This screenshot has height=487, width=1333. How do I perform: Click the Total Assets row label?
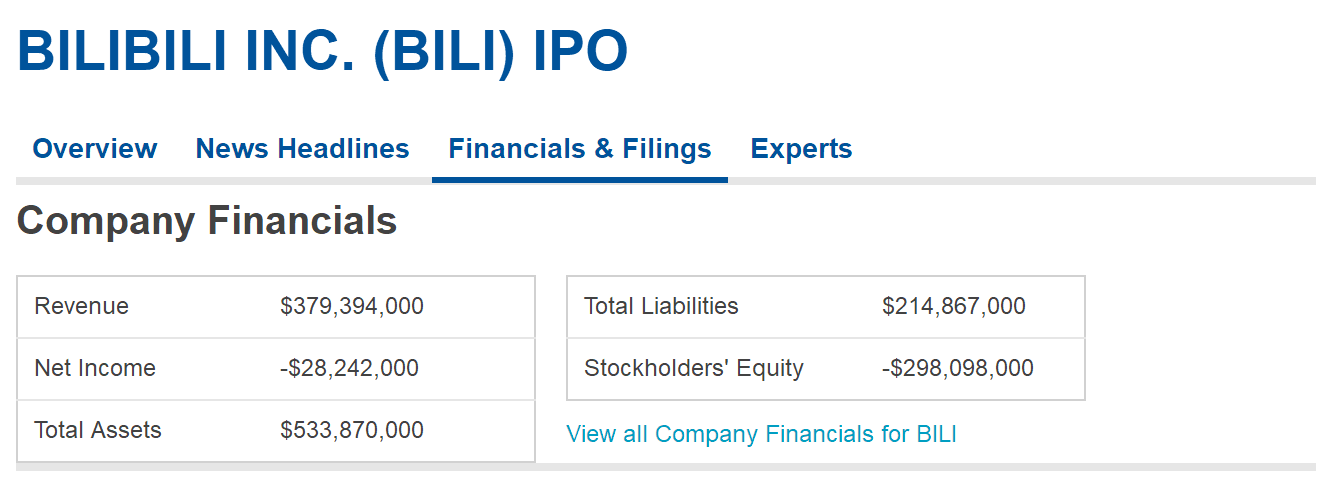(x=98, y=430)
